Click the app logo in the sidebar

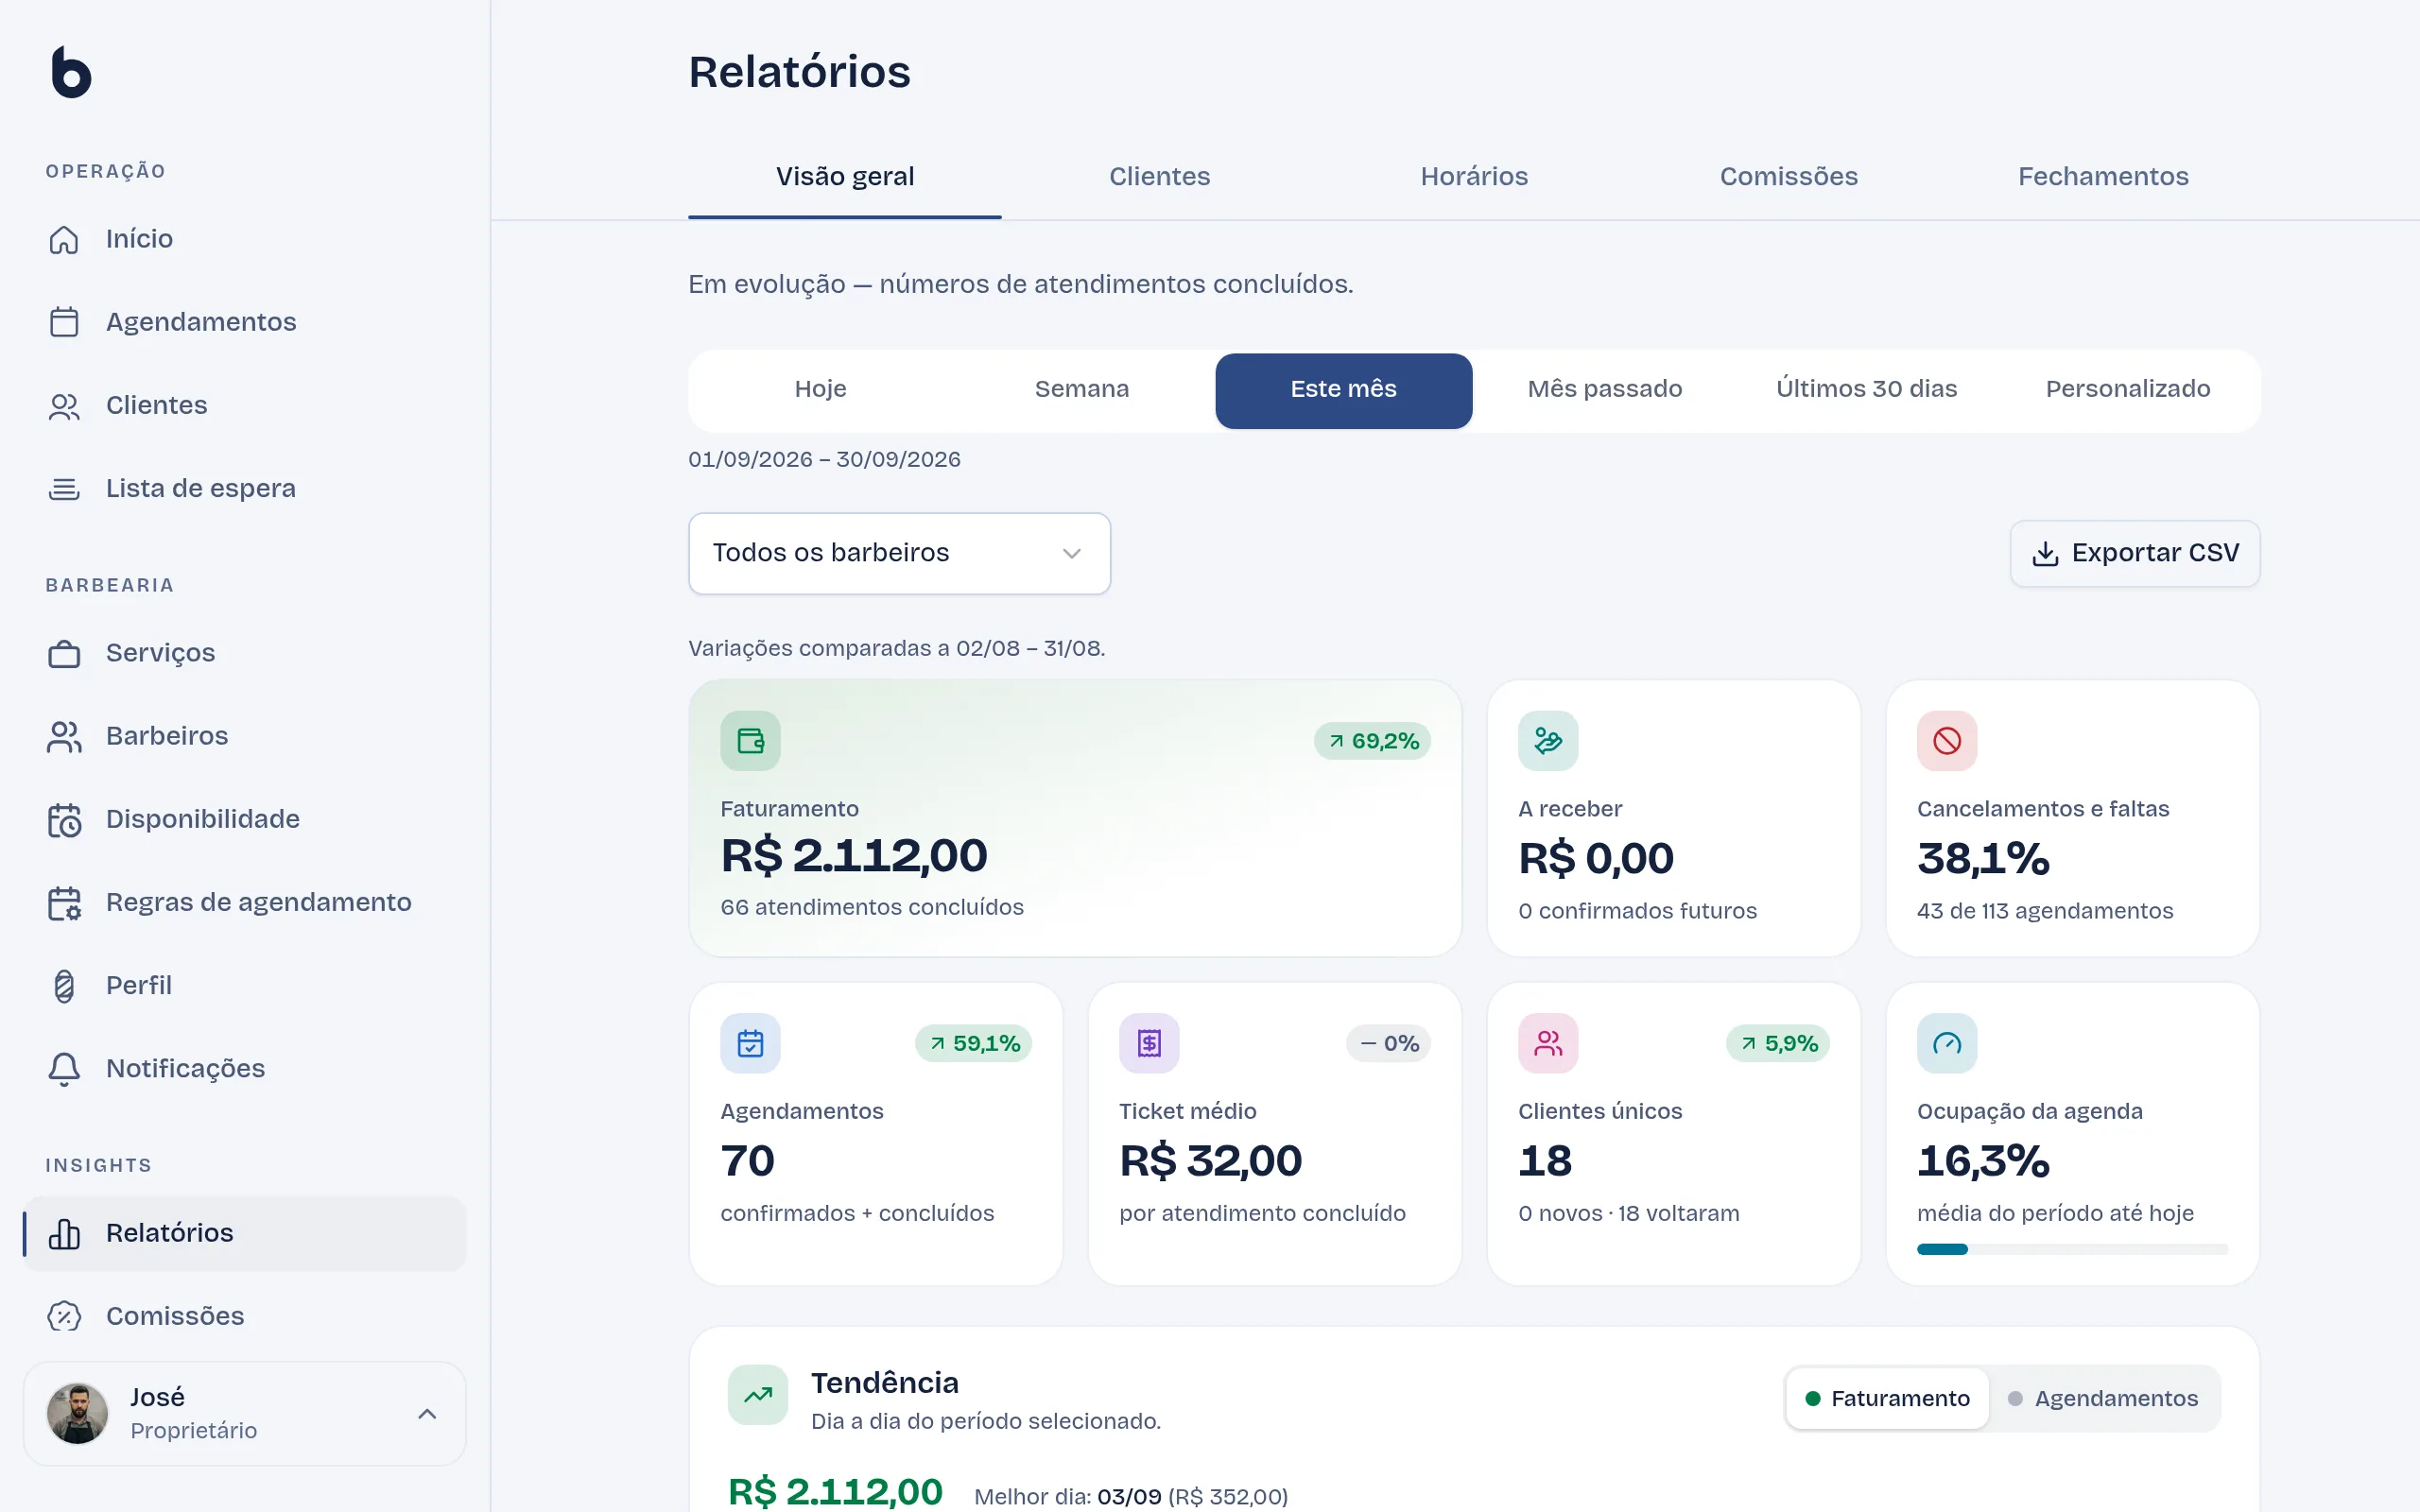[x=71, y=72]
